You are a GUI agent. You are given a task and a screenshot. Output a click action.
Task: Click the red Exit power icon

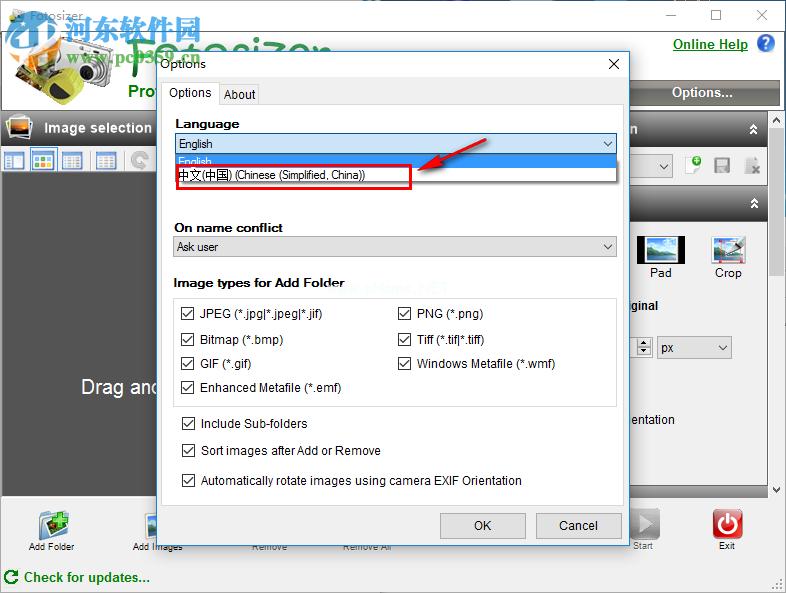[x=727, y=524]
